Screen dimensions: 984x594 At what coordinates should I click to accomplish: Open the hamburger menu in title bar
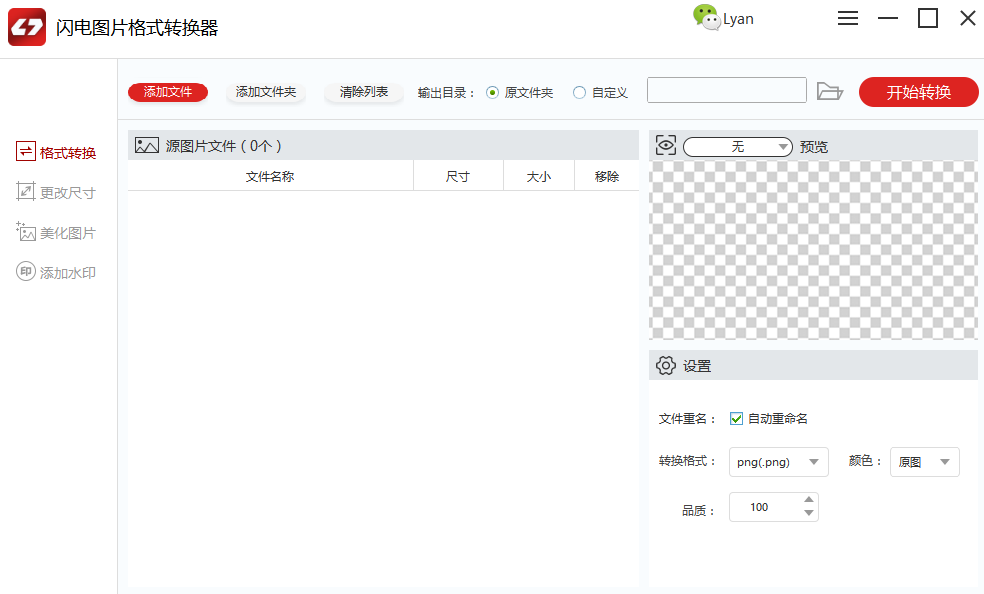tap(847, 18)
